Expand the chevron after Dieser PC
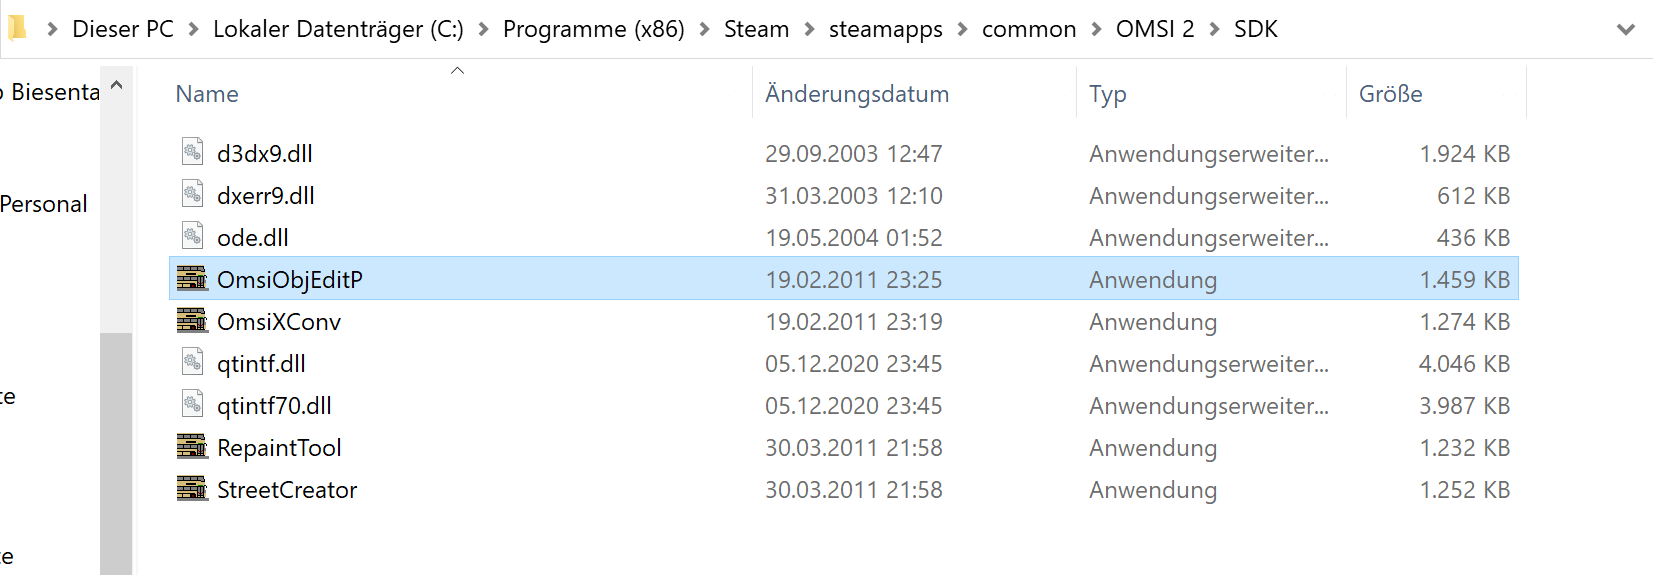This screenshot has height=575, width=1653. coord(193,30)
